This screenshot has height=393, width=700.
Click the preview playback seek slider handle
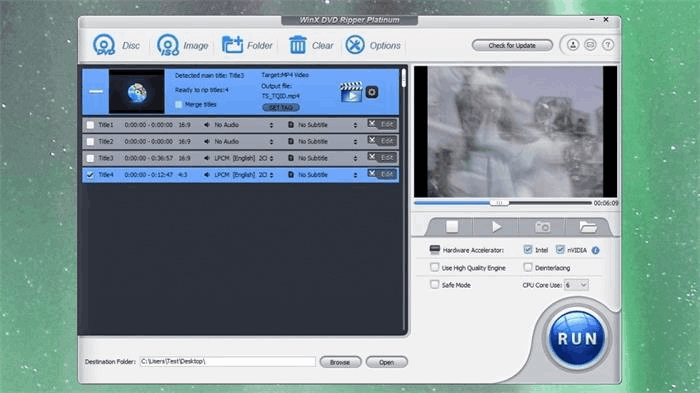point(499,203)
